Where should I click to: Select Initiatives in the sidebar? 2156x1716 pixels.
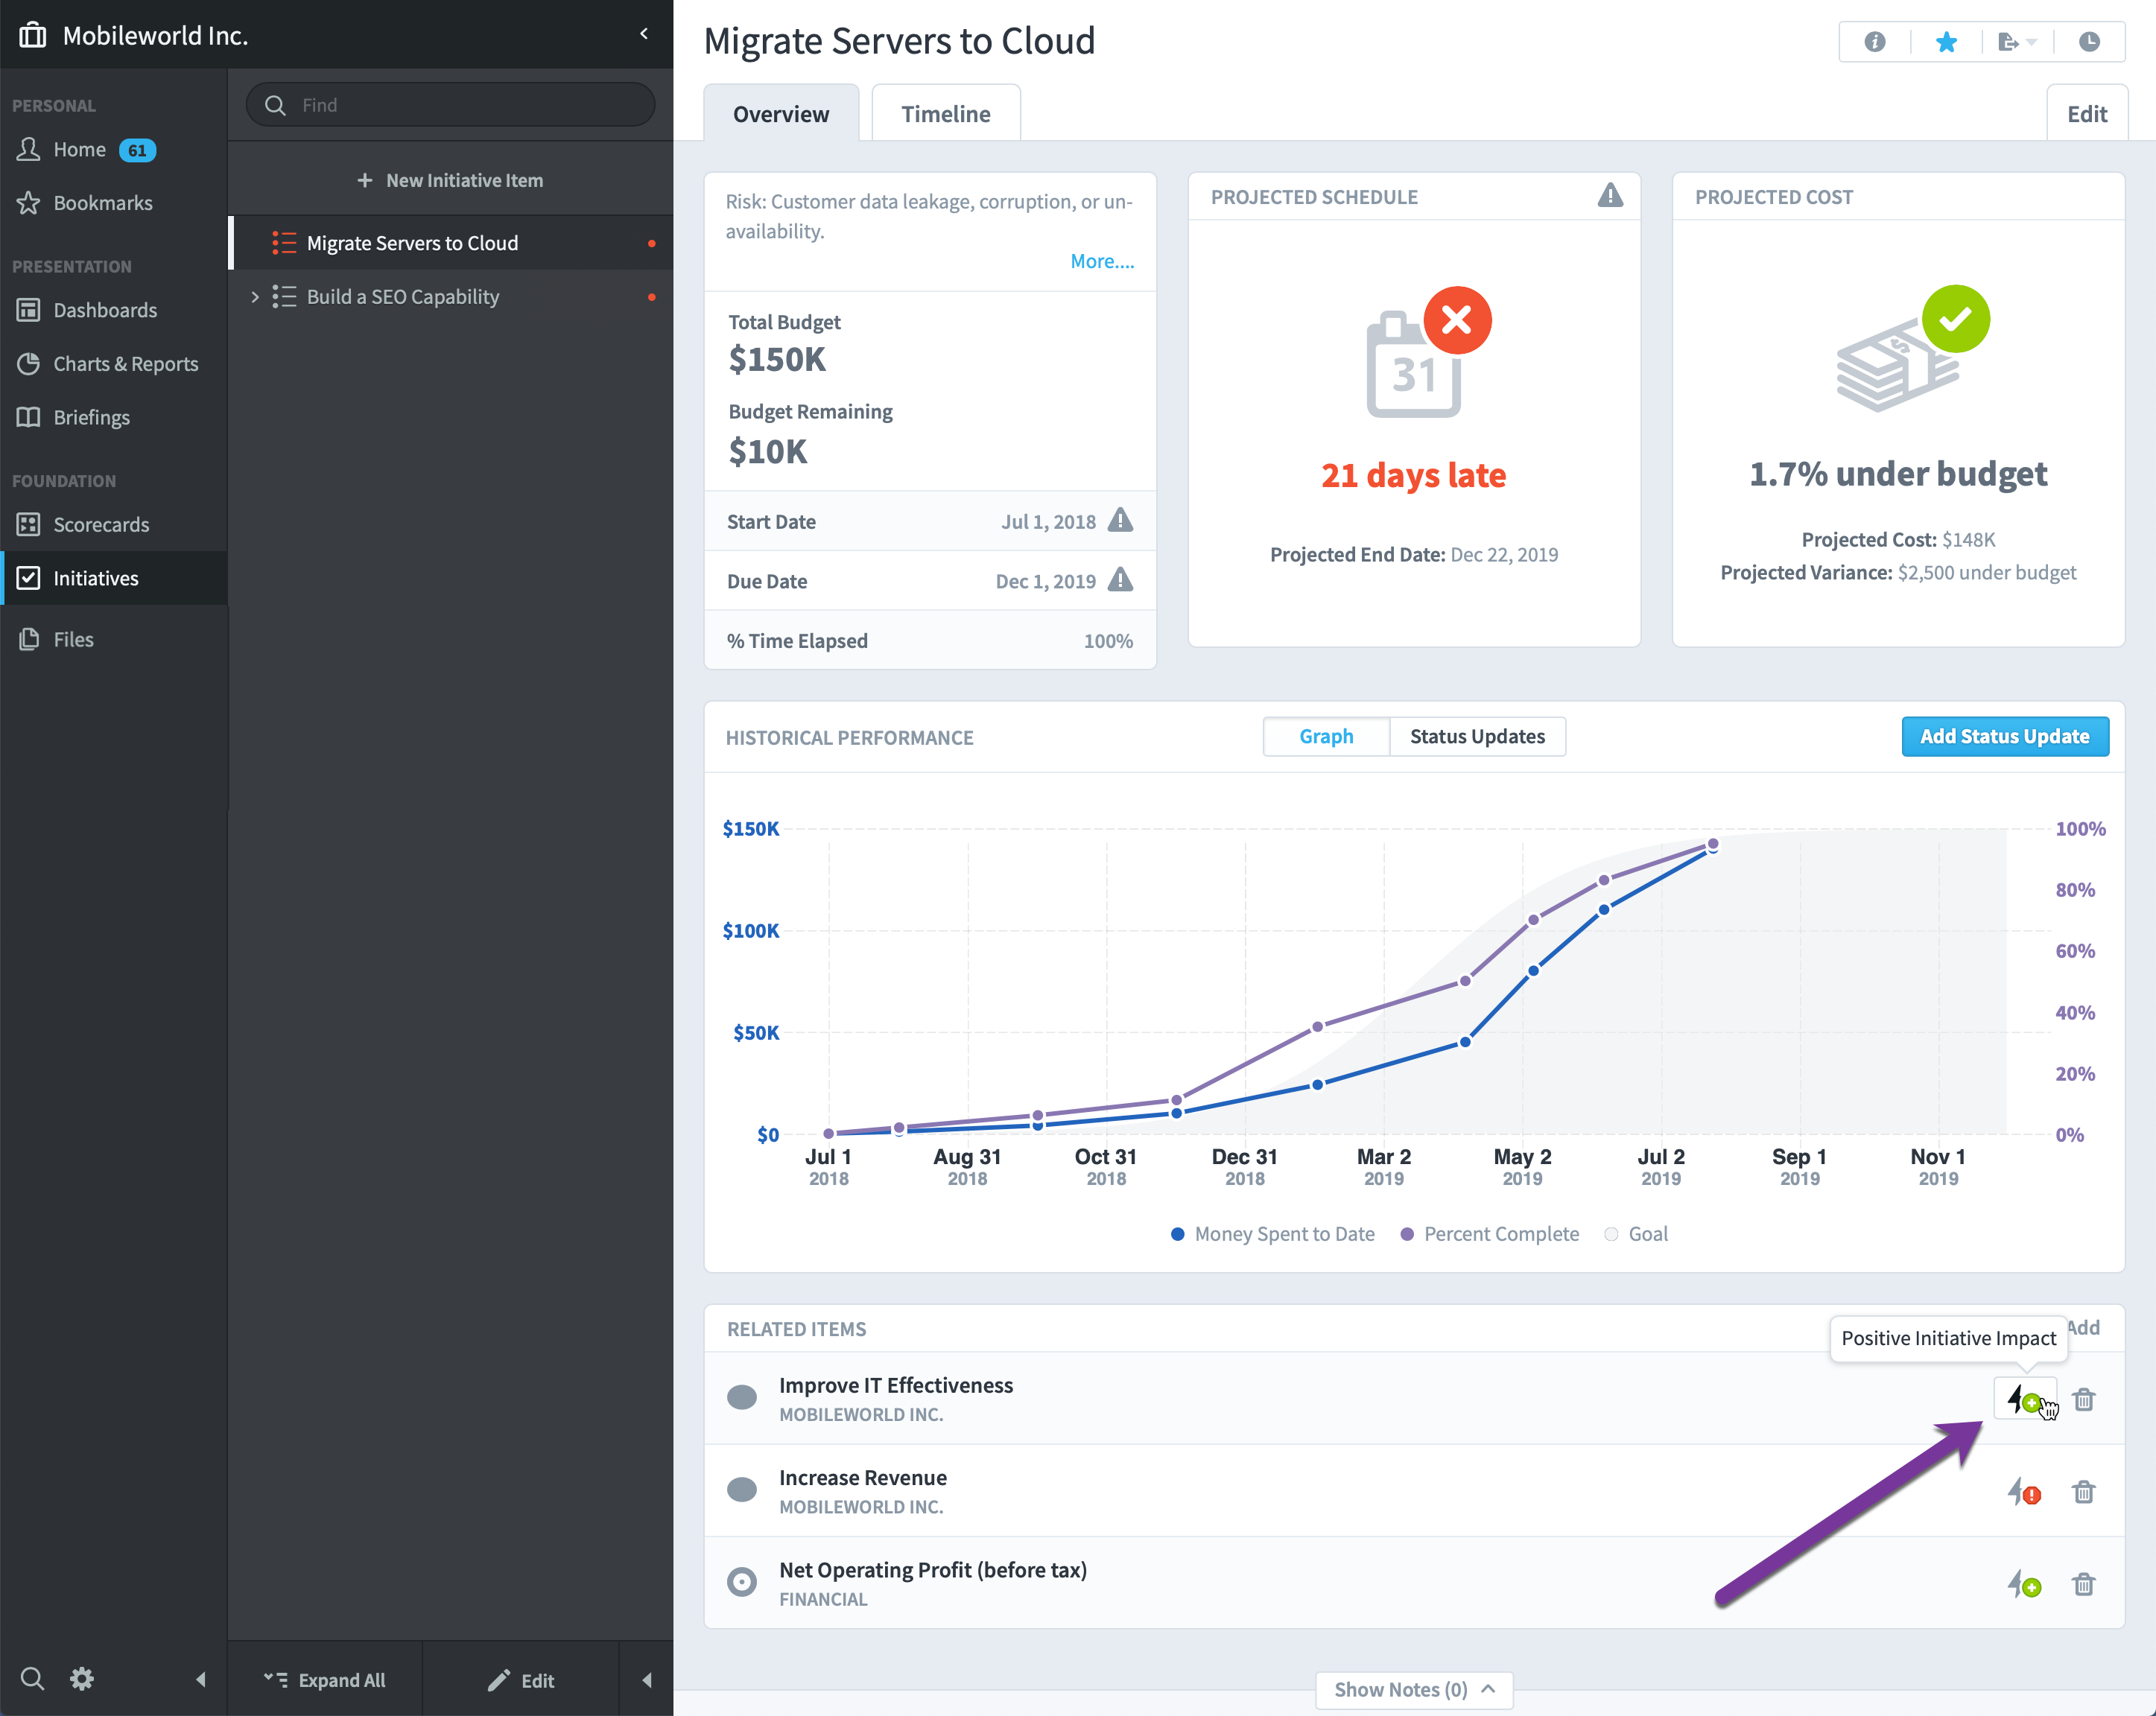click(114, 578)
